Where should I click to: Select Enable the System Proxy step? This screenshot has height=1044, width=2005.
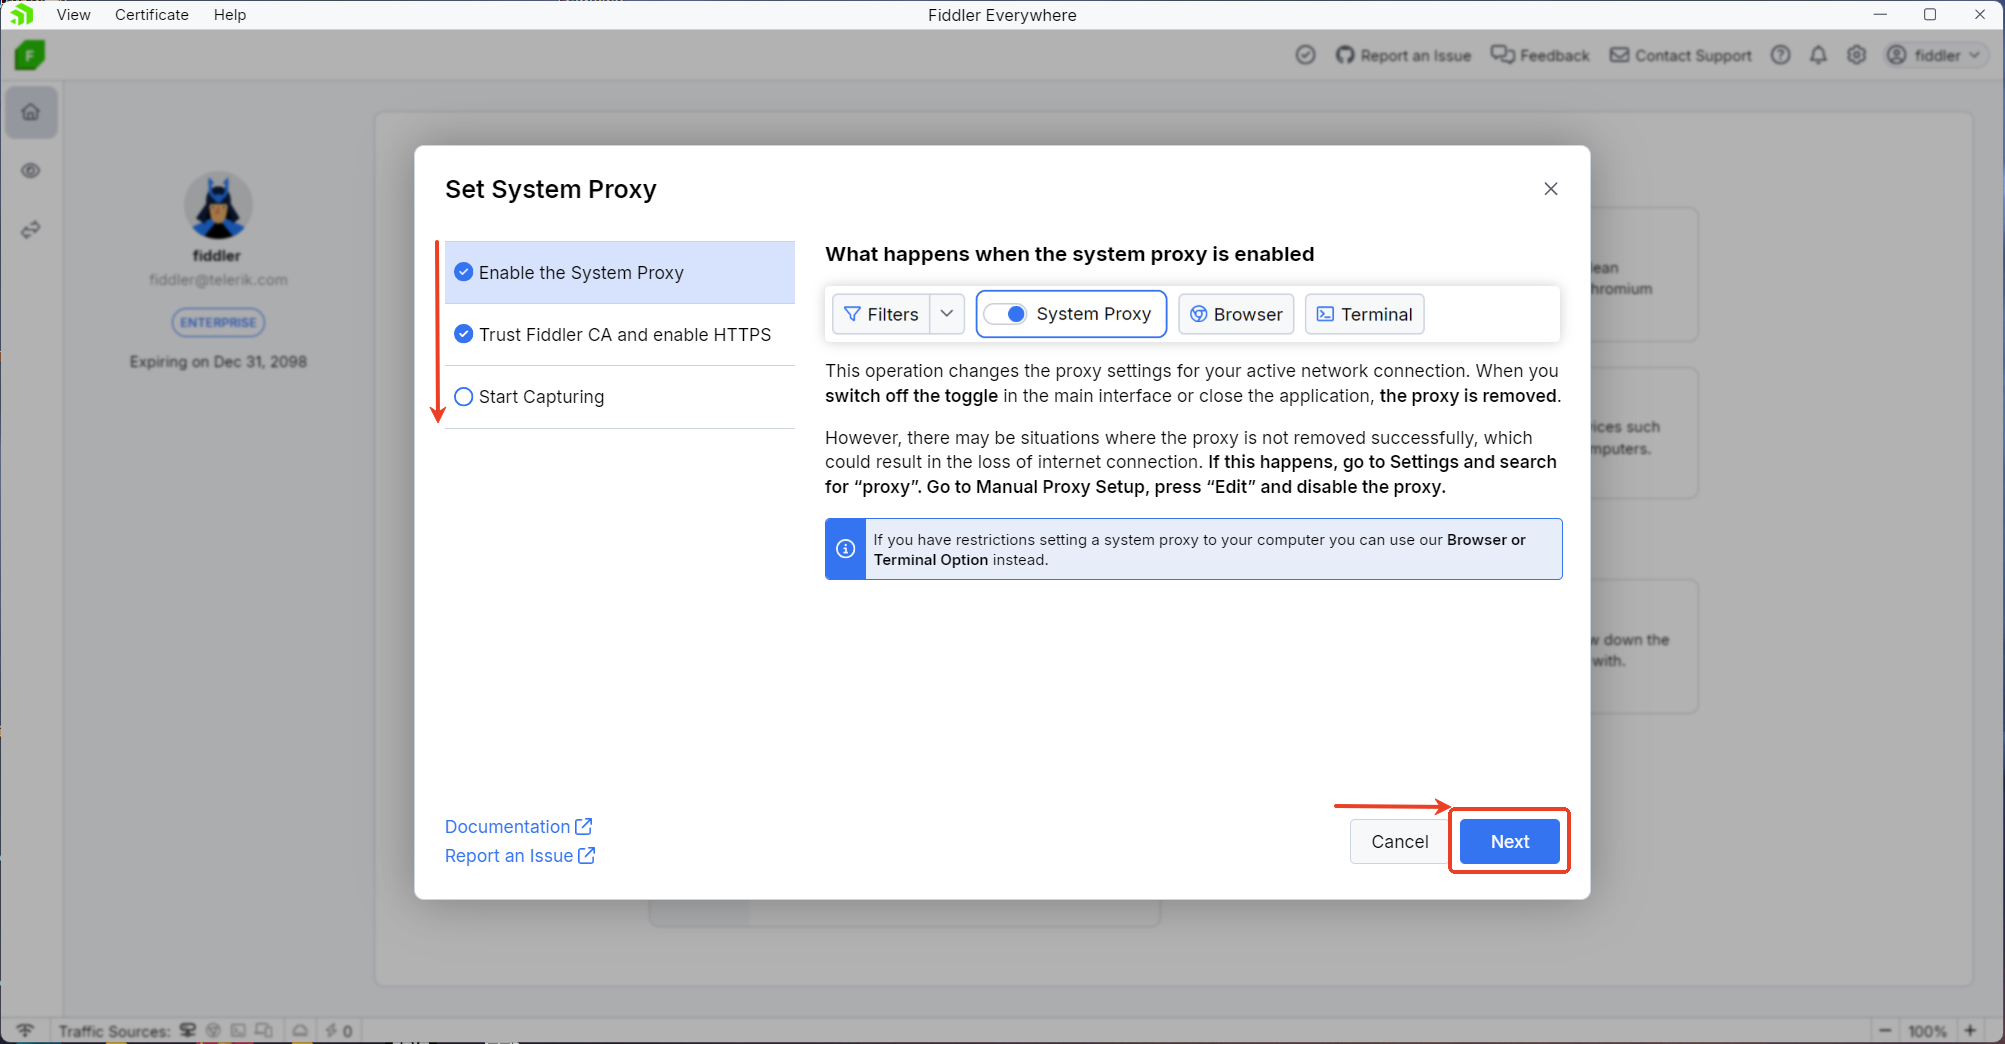tap(620, 272)
